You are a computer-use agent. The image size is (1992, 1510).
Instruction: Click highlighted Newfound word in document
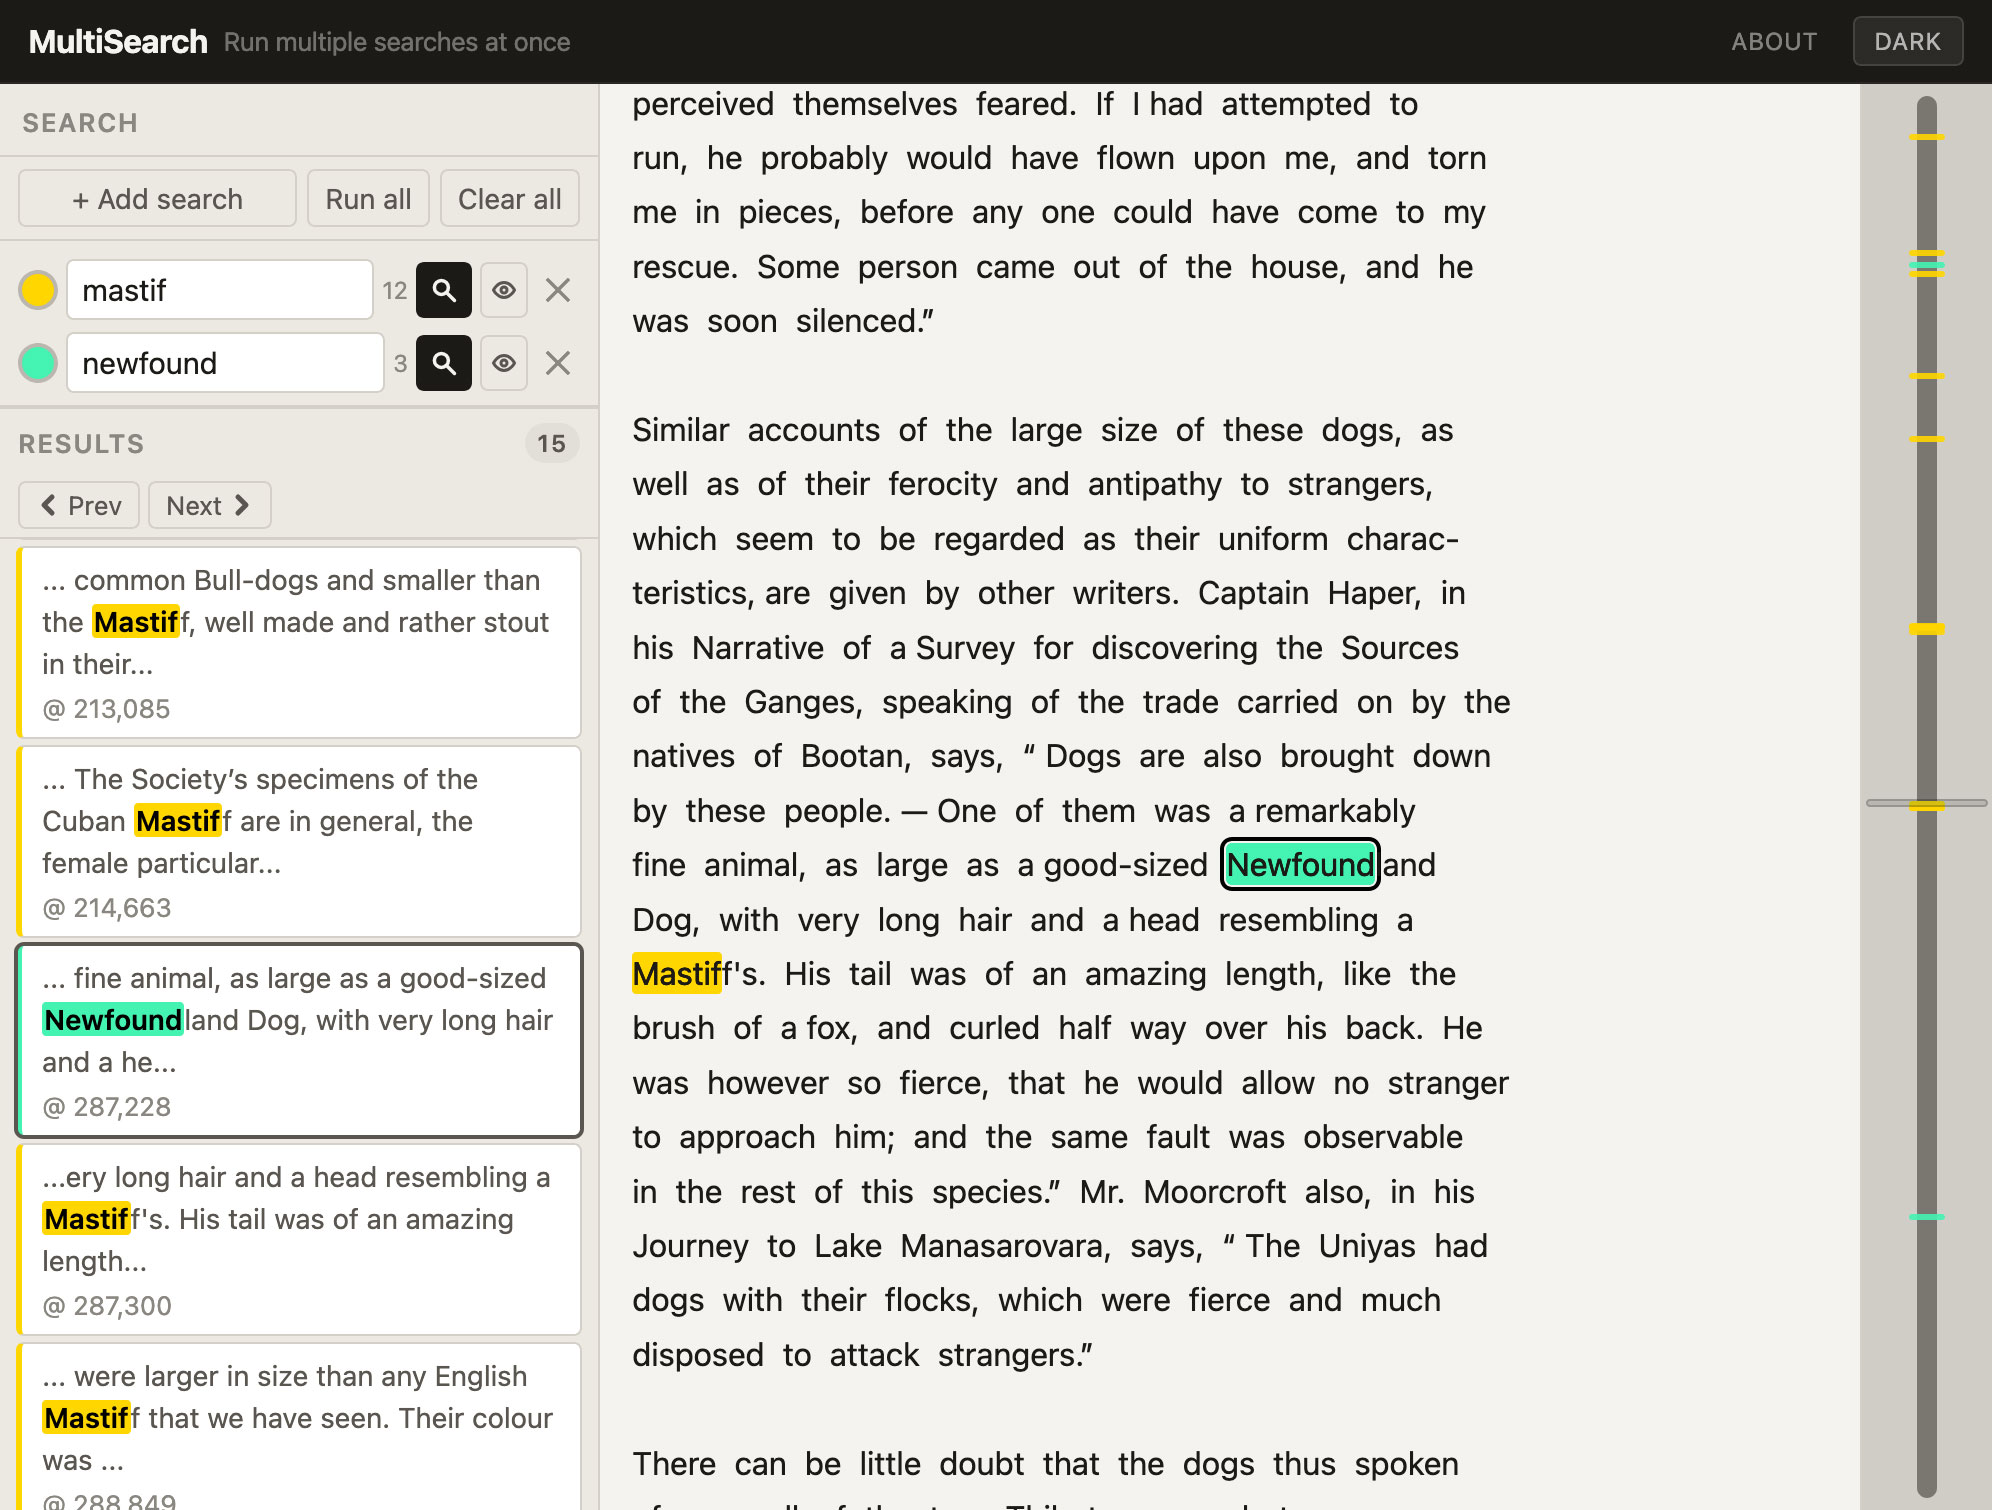click(x=1300, y=865)
